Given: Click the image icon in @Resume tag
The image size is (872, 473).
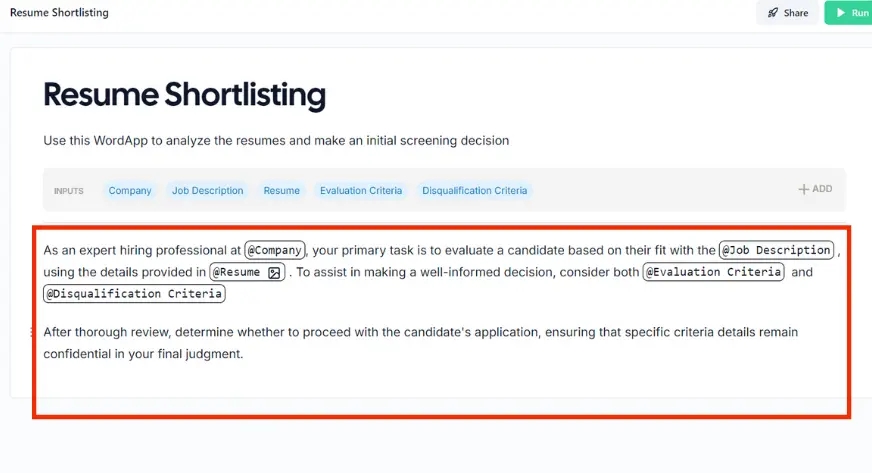Looking at the screenshot, I should (274, 272).
